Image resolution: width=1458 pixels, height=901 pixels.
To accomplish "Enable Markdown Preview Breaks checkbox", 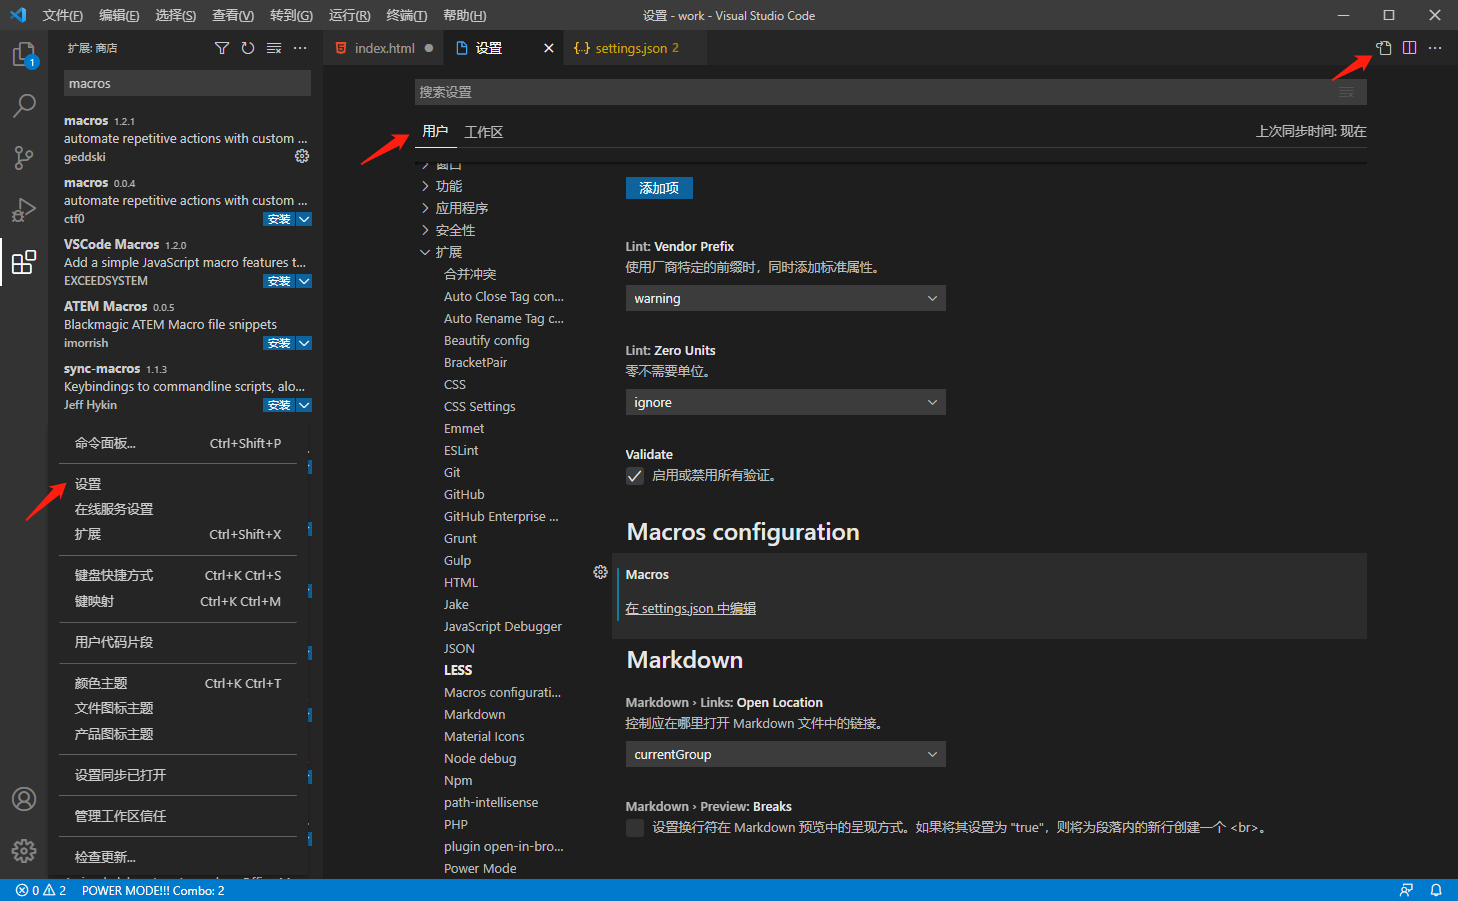I will point(635,828).
